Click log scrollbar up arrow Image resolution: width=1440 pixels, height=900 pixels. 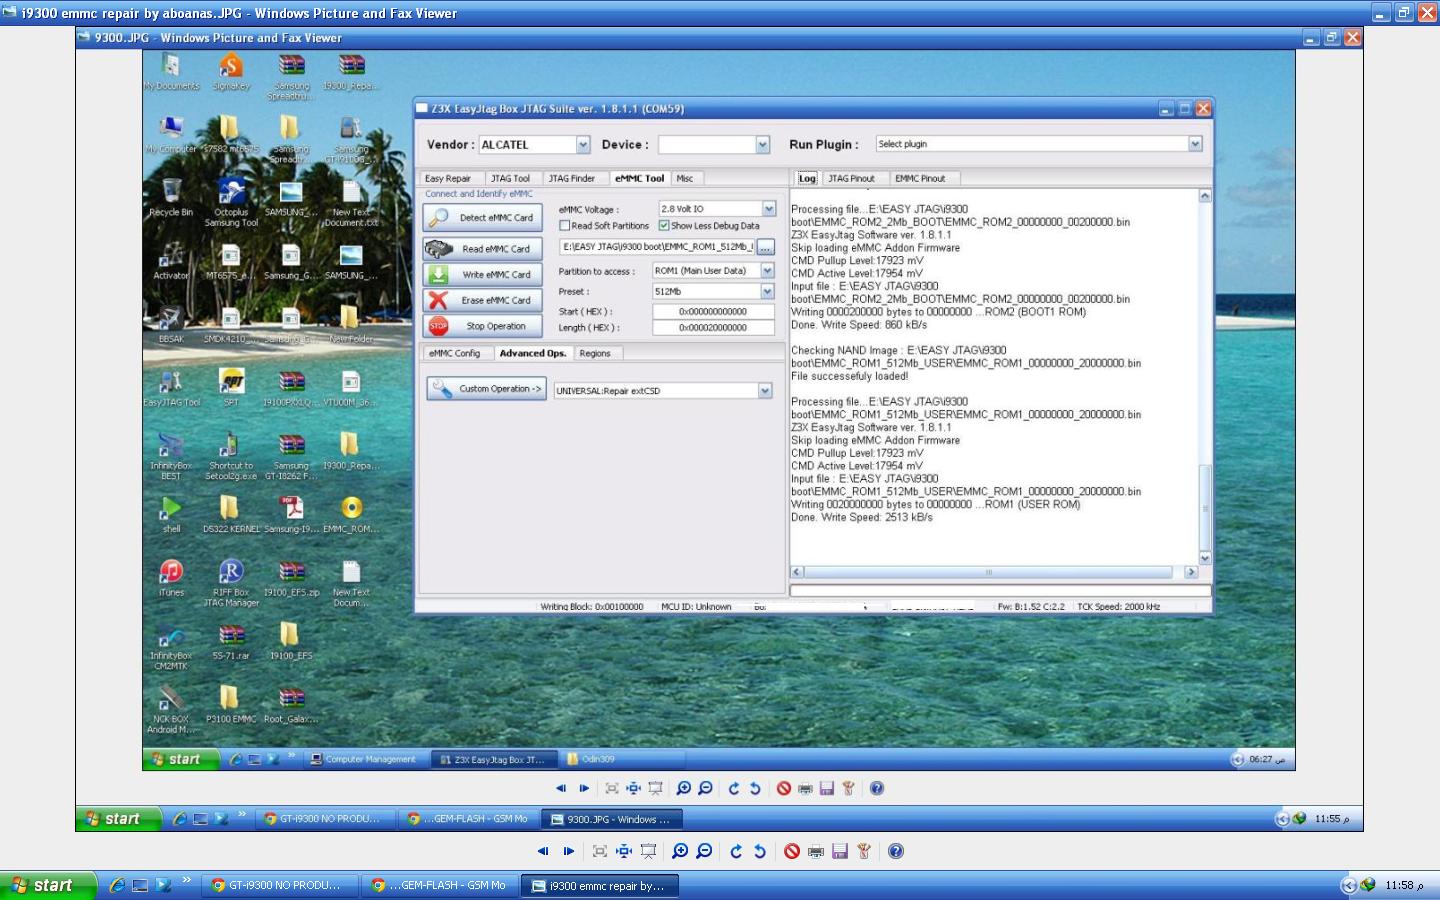pos(1205,196)
